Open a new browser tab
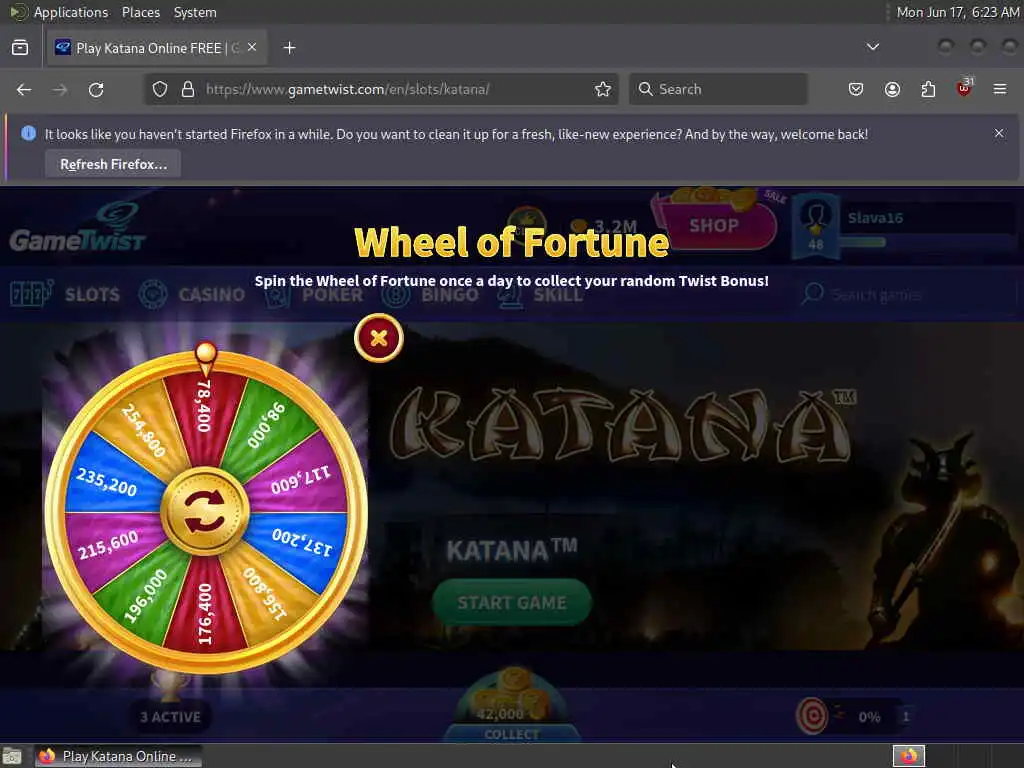 (x=290, y=48)
